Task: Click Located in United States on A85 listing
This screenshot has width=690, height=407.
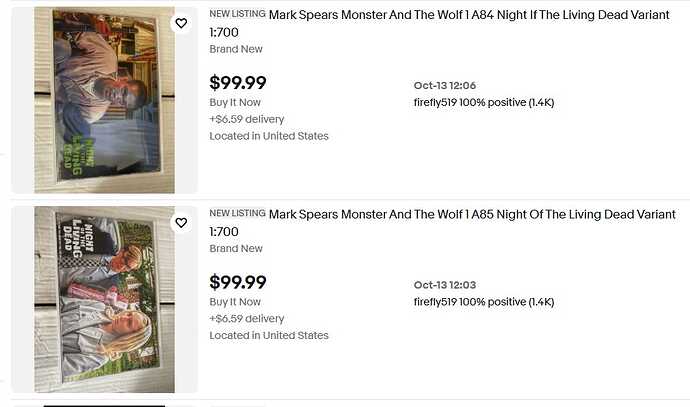Action: 269,336
